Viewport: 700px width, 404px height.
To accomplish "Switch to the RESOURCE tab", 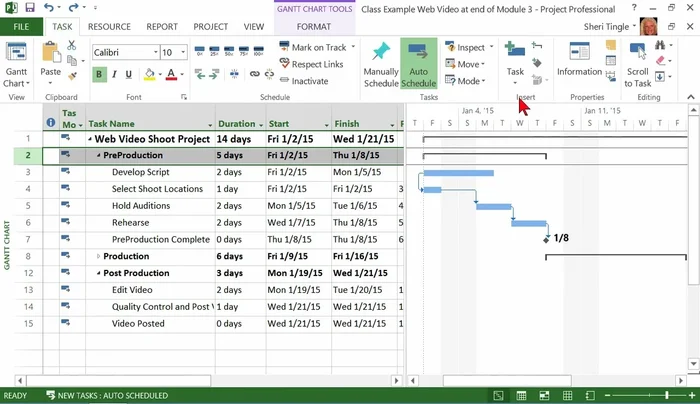I will (x=109, y=27).
